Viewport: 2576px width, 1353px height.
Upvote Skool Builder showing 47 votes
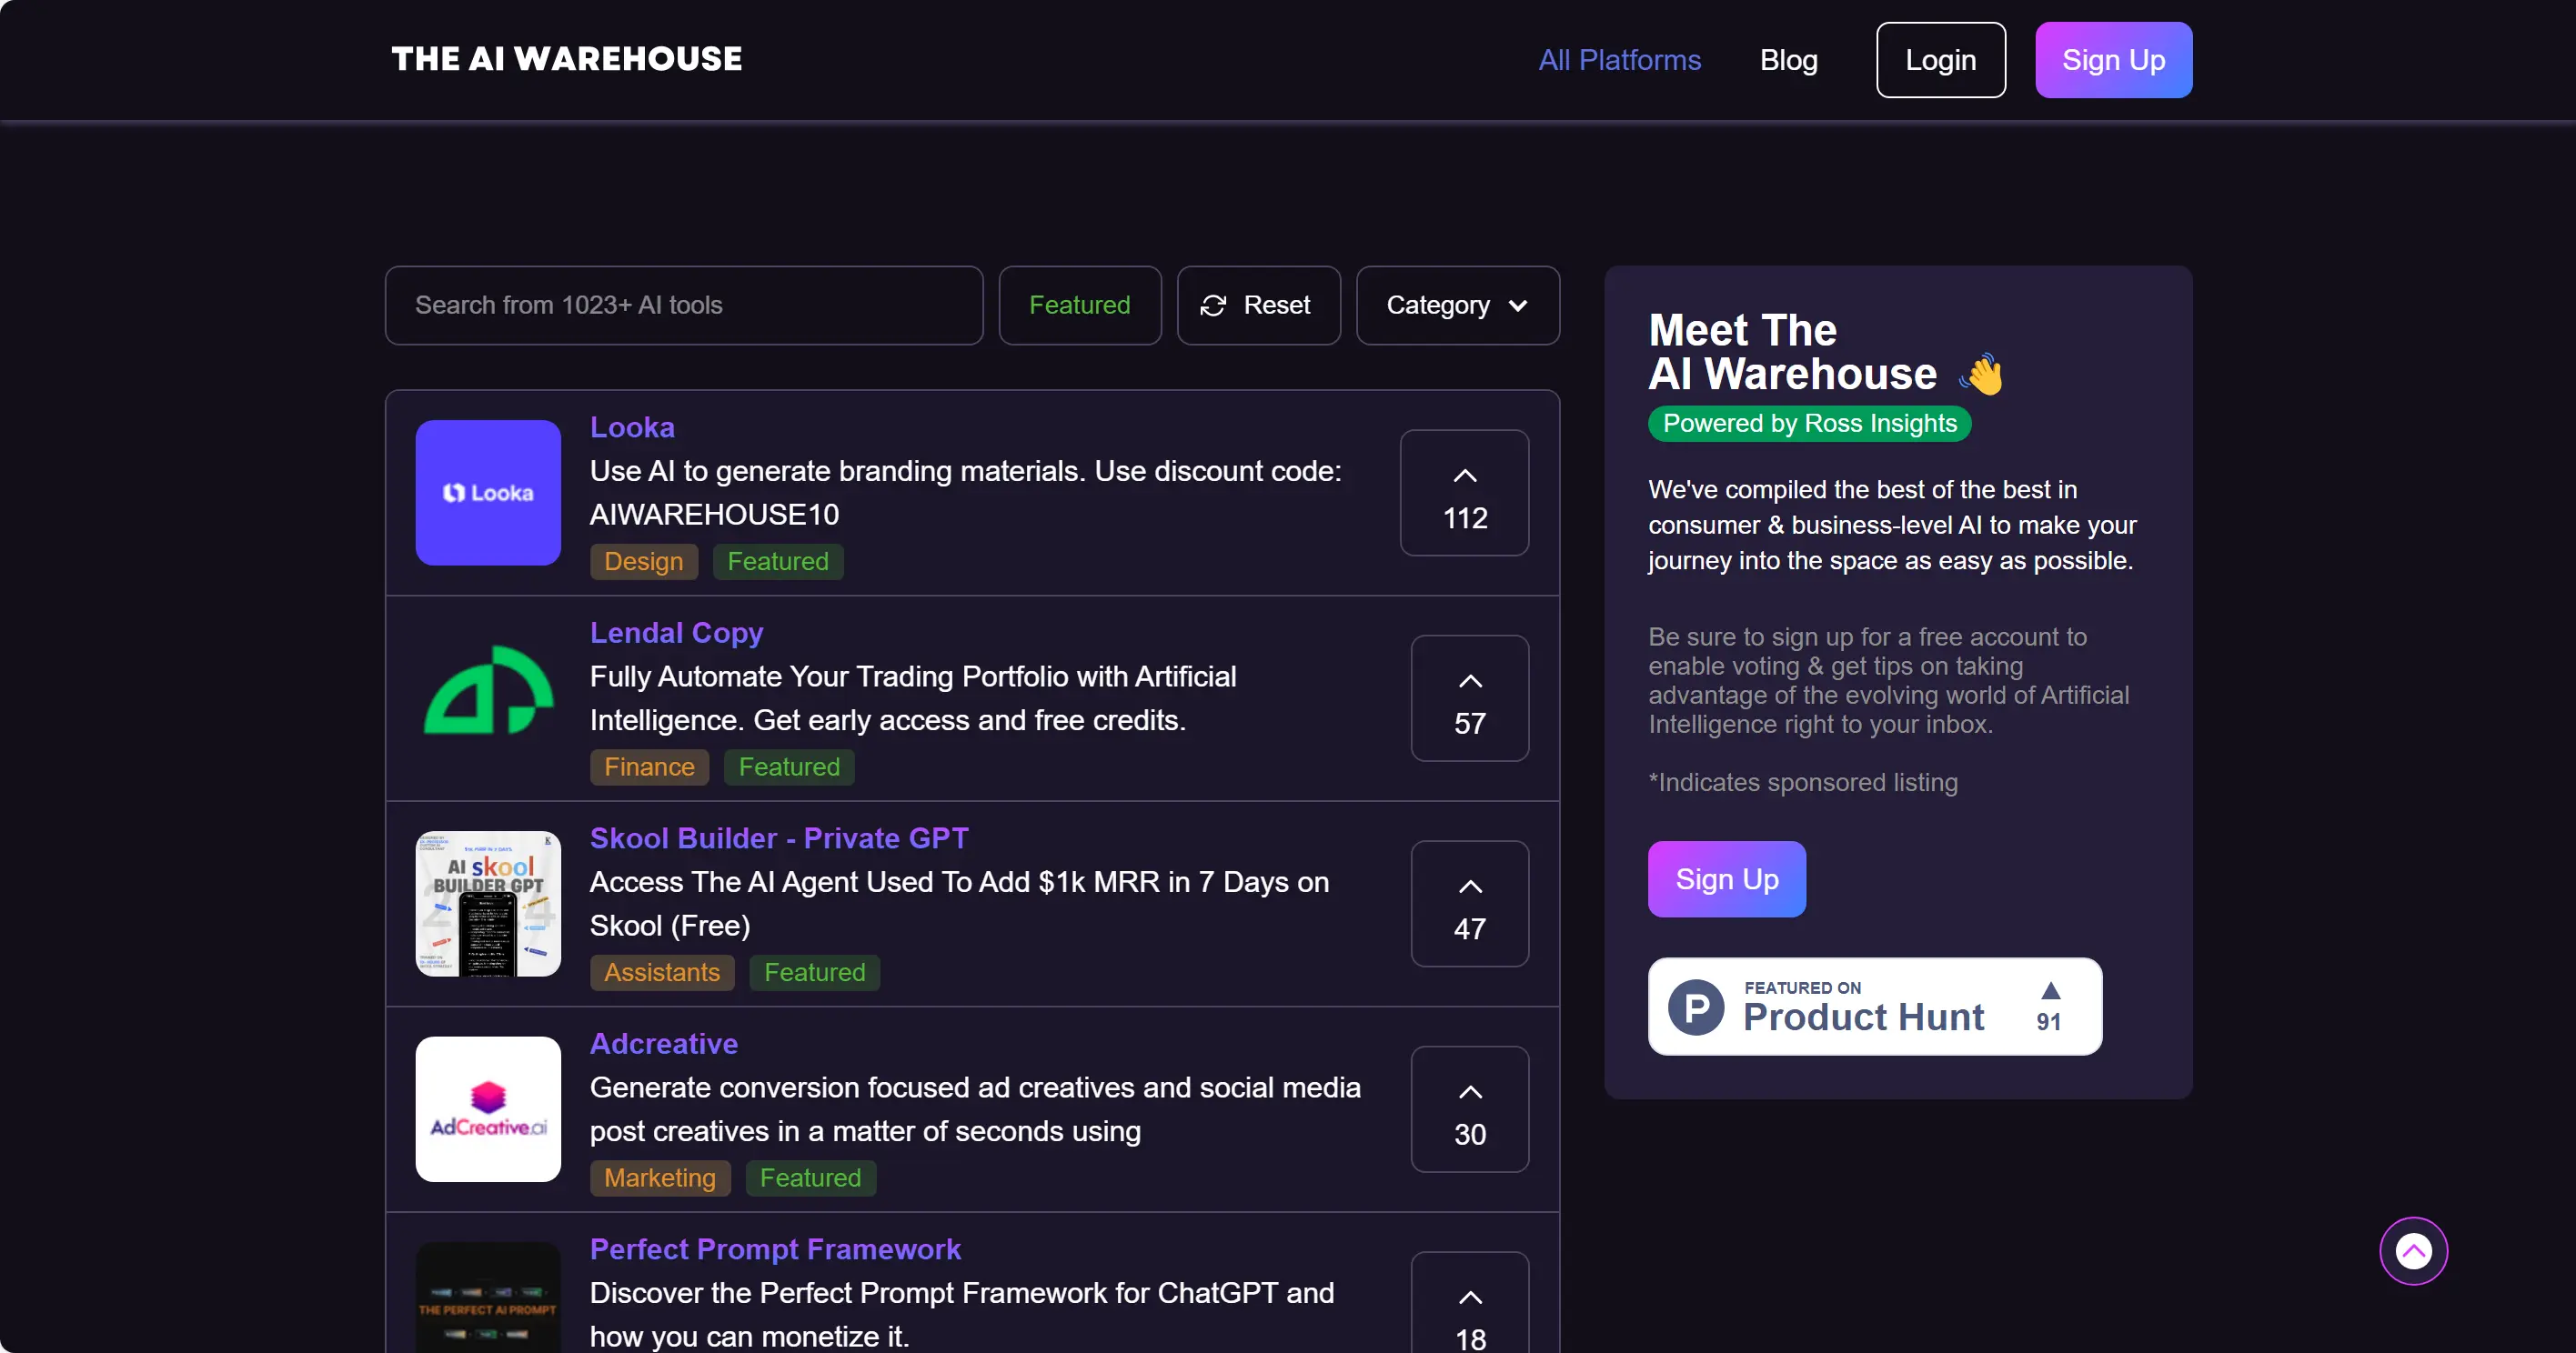point(1469,903)
